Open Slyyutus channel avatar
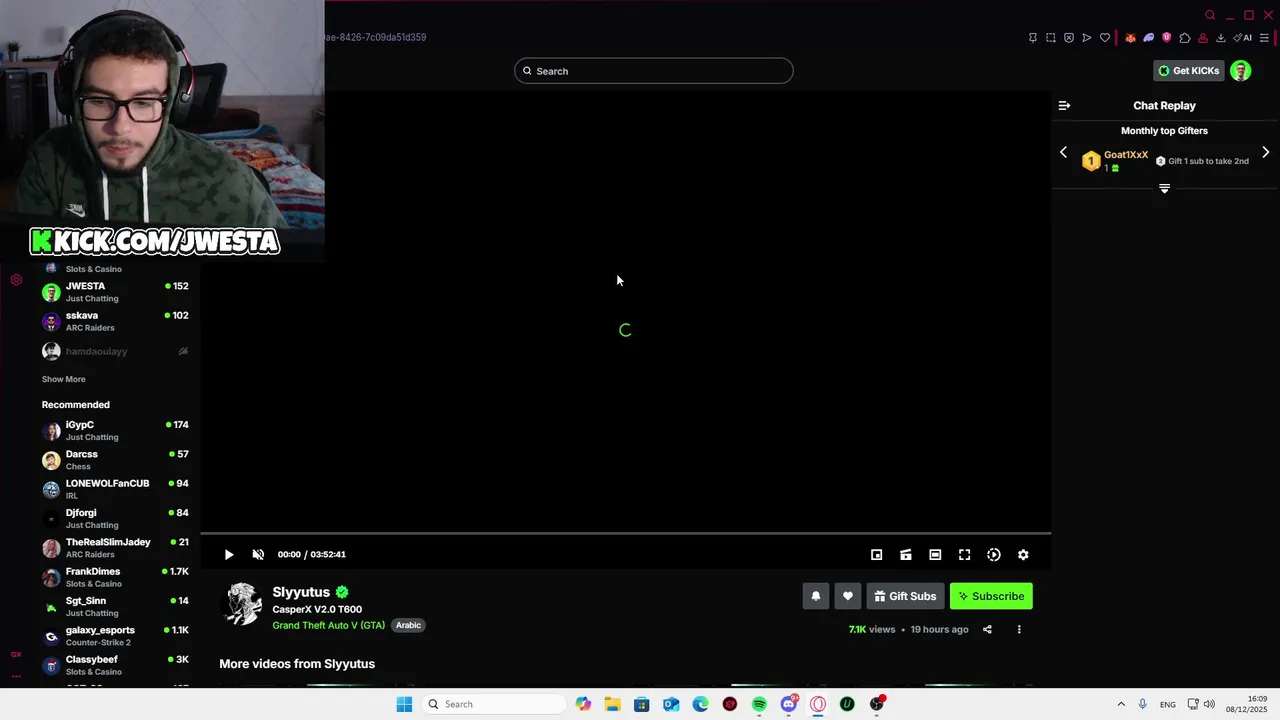The height and width of the screenshot is (720, 1280). tap(242, 605)
